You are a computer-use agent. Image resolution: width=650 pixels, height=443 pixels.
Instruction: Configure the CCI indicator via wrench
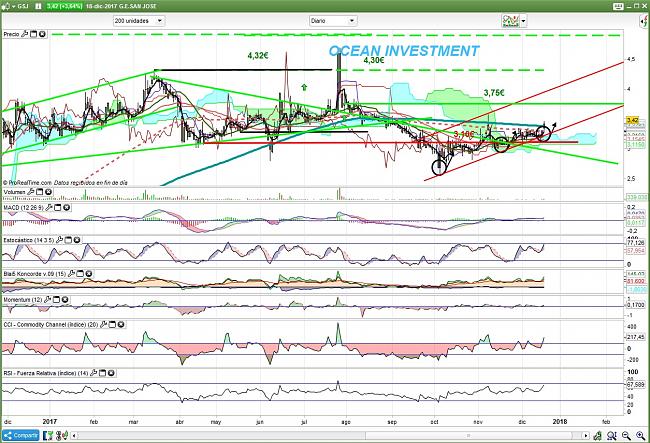104,324
